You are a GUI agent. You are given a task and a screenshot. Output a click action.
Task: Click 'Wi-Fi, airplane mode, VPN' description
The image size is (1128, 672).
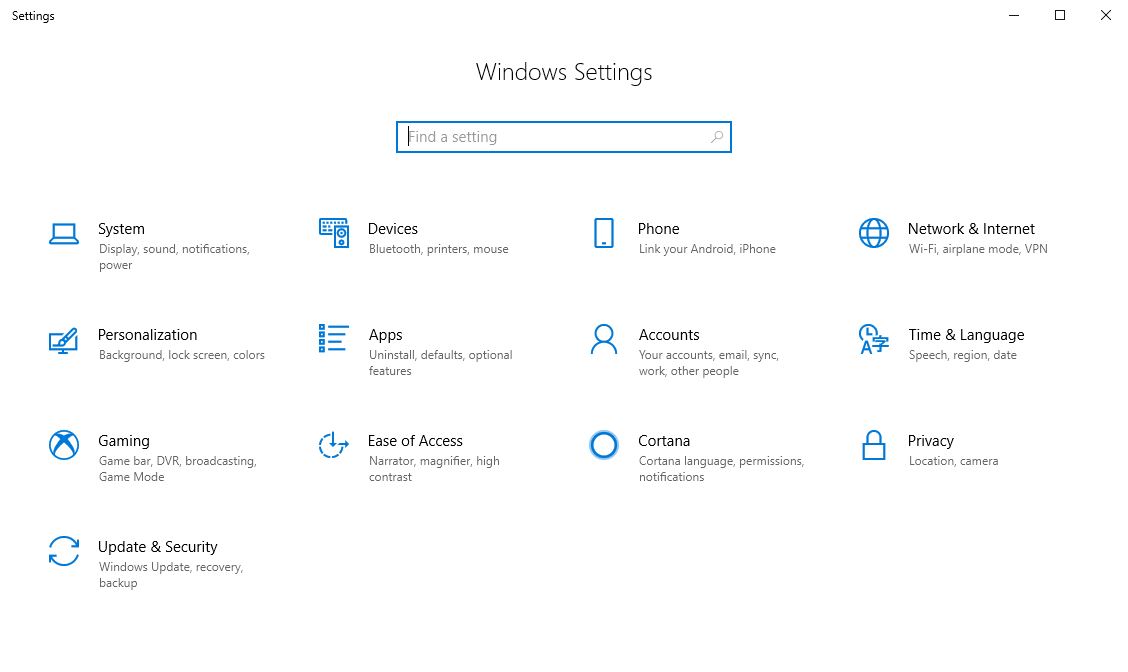[x=978, y=249]
